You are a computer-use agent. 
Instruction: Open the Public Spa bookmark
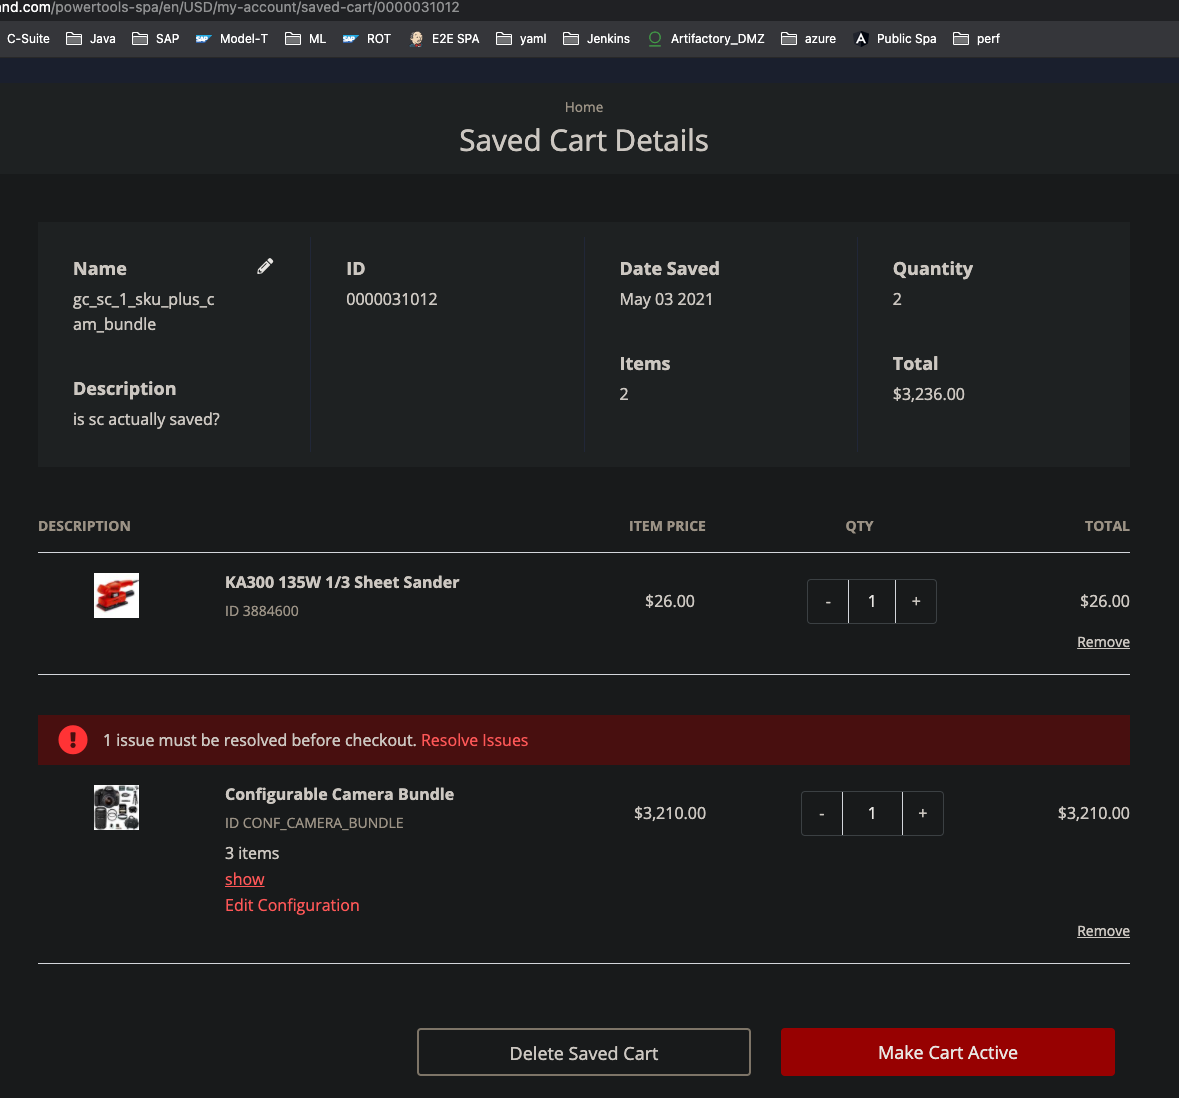(894, 39)
